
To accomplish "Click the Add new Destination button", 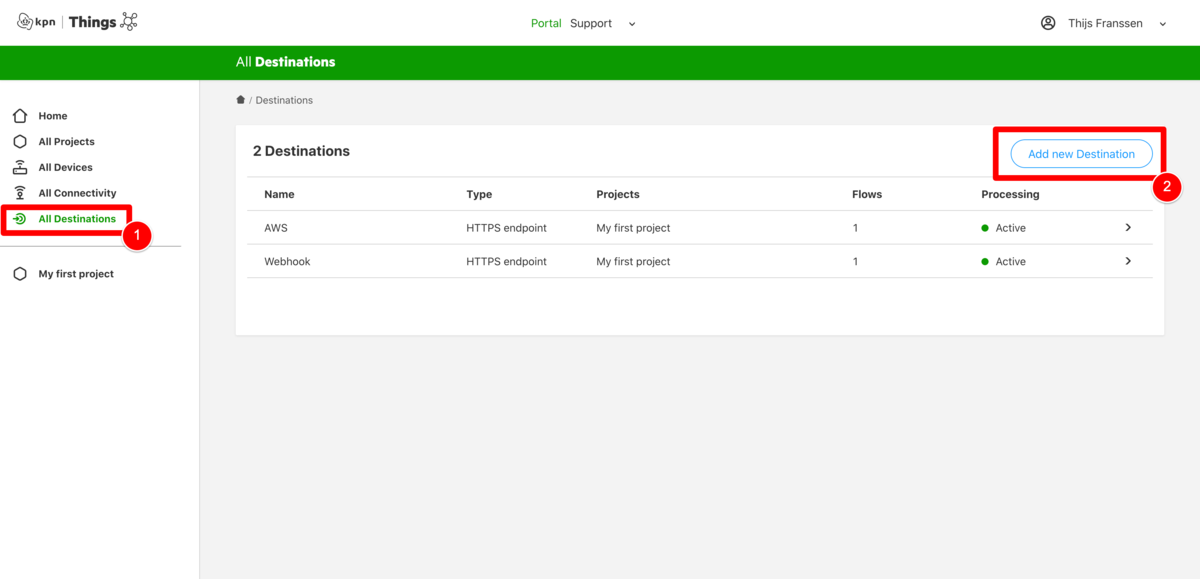I will click(x=1081, y=154).
